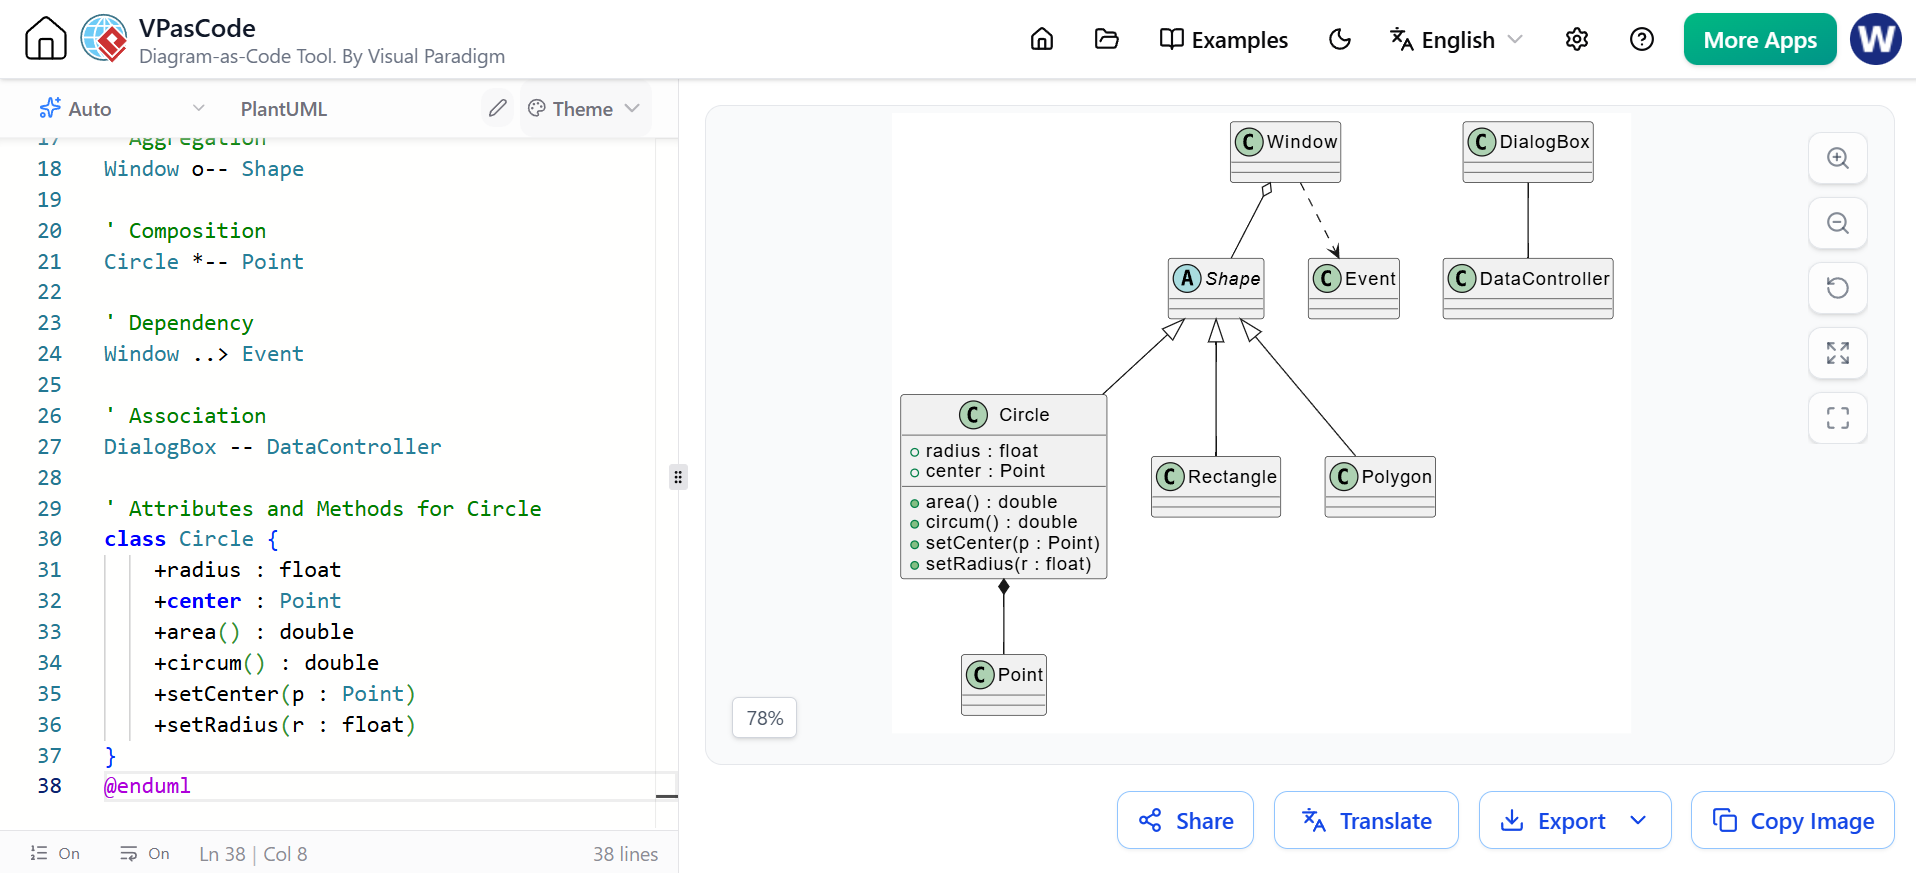Click code line 18 Window o-- Shape

click(x=204, y=169)
